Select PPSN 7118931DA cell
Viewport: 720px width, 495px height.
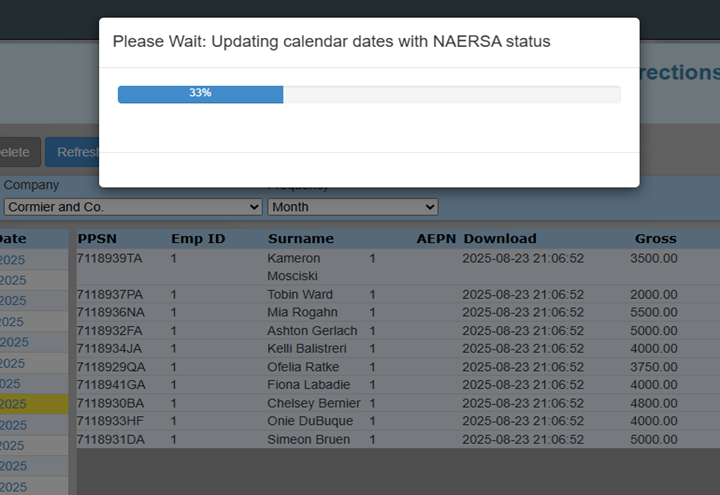[x=110, y=440]
